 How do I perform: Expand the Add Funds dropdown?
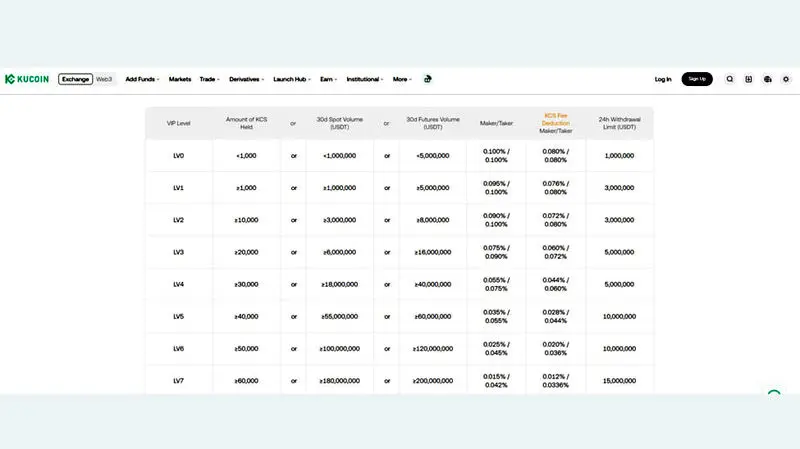click(142, 79)
